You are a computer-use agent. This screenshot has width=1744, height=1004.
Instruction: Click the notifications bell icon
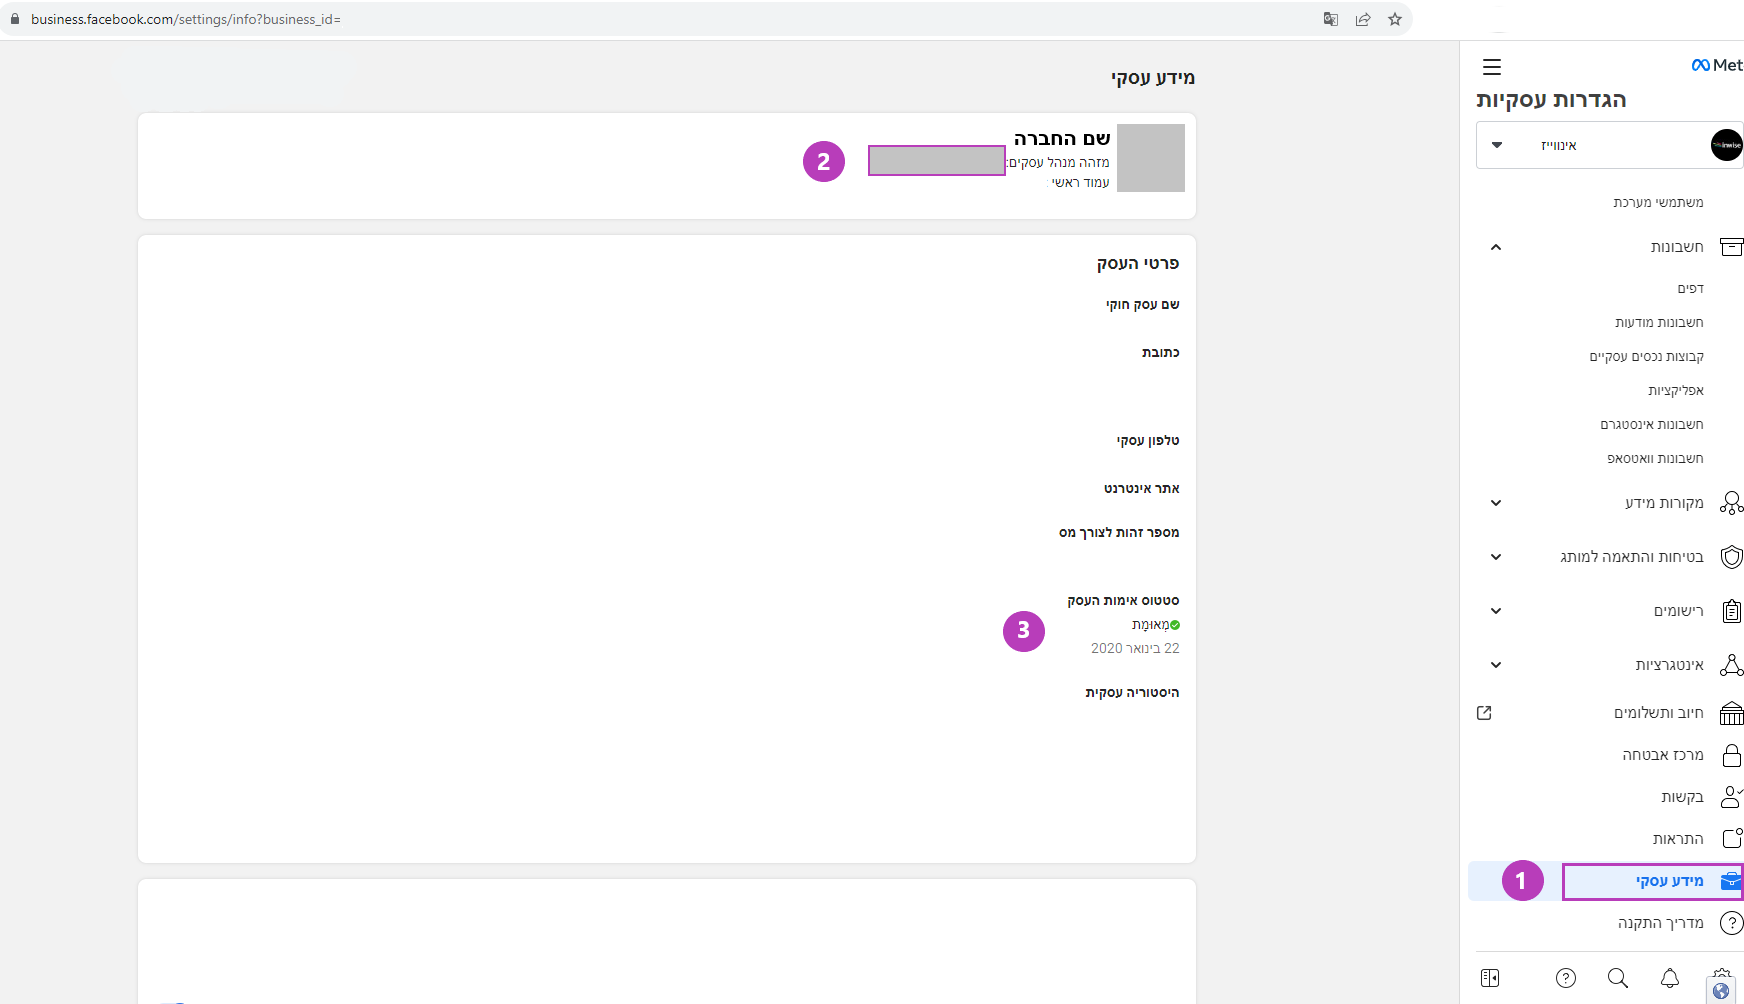click(x=1669, y=978)
